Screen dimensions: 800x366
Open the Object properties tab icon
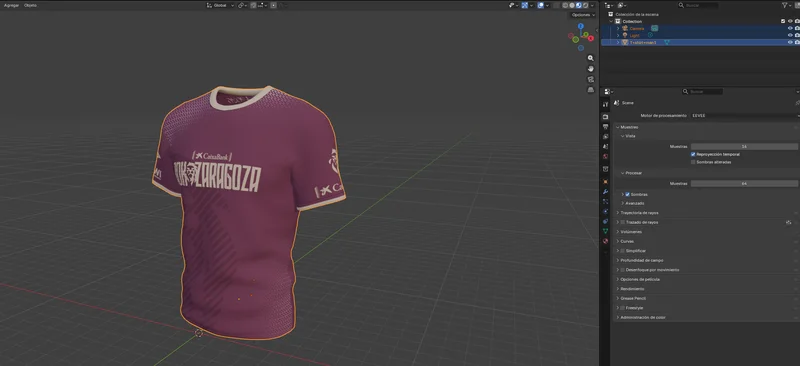pos(605,181)
